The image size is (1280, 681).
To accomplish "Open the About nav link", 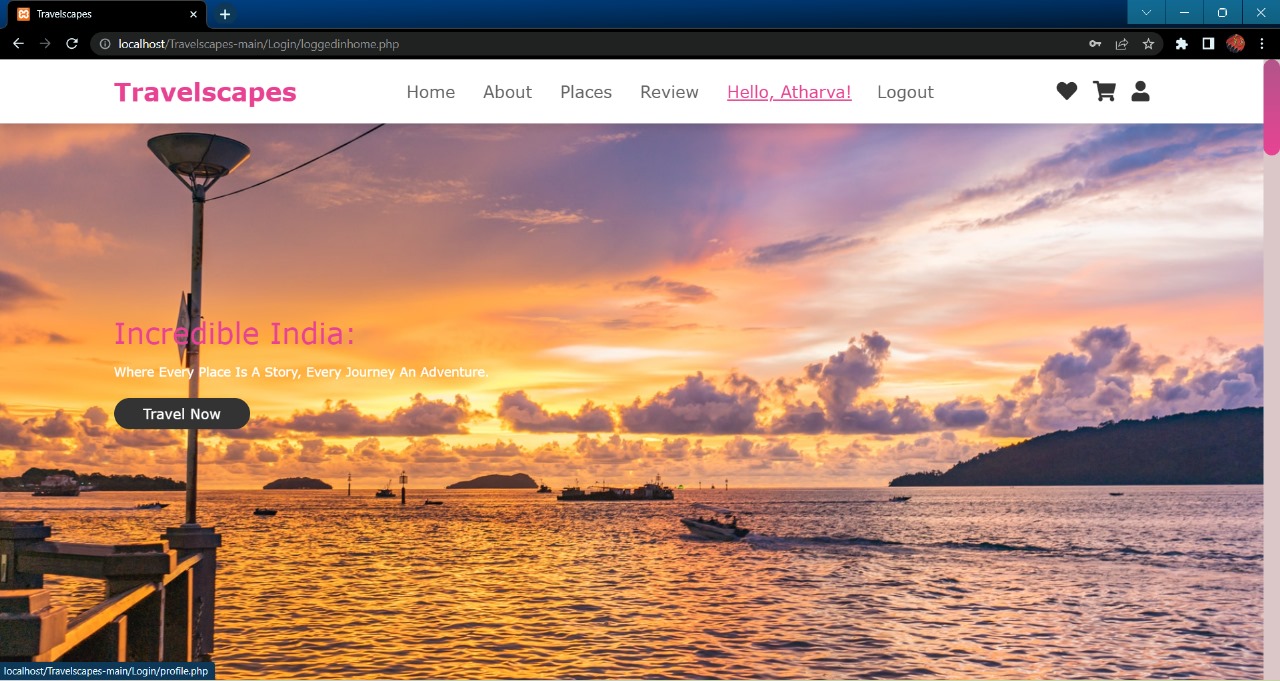I will tap(507, 92).
